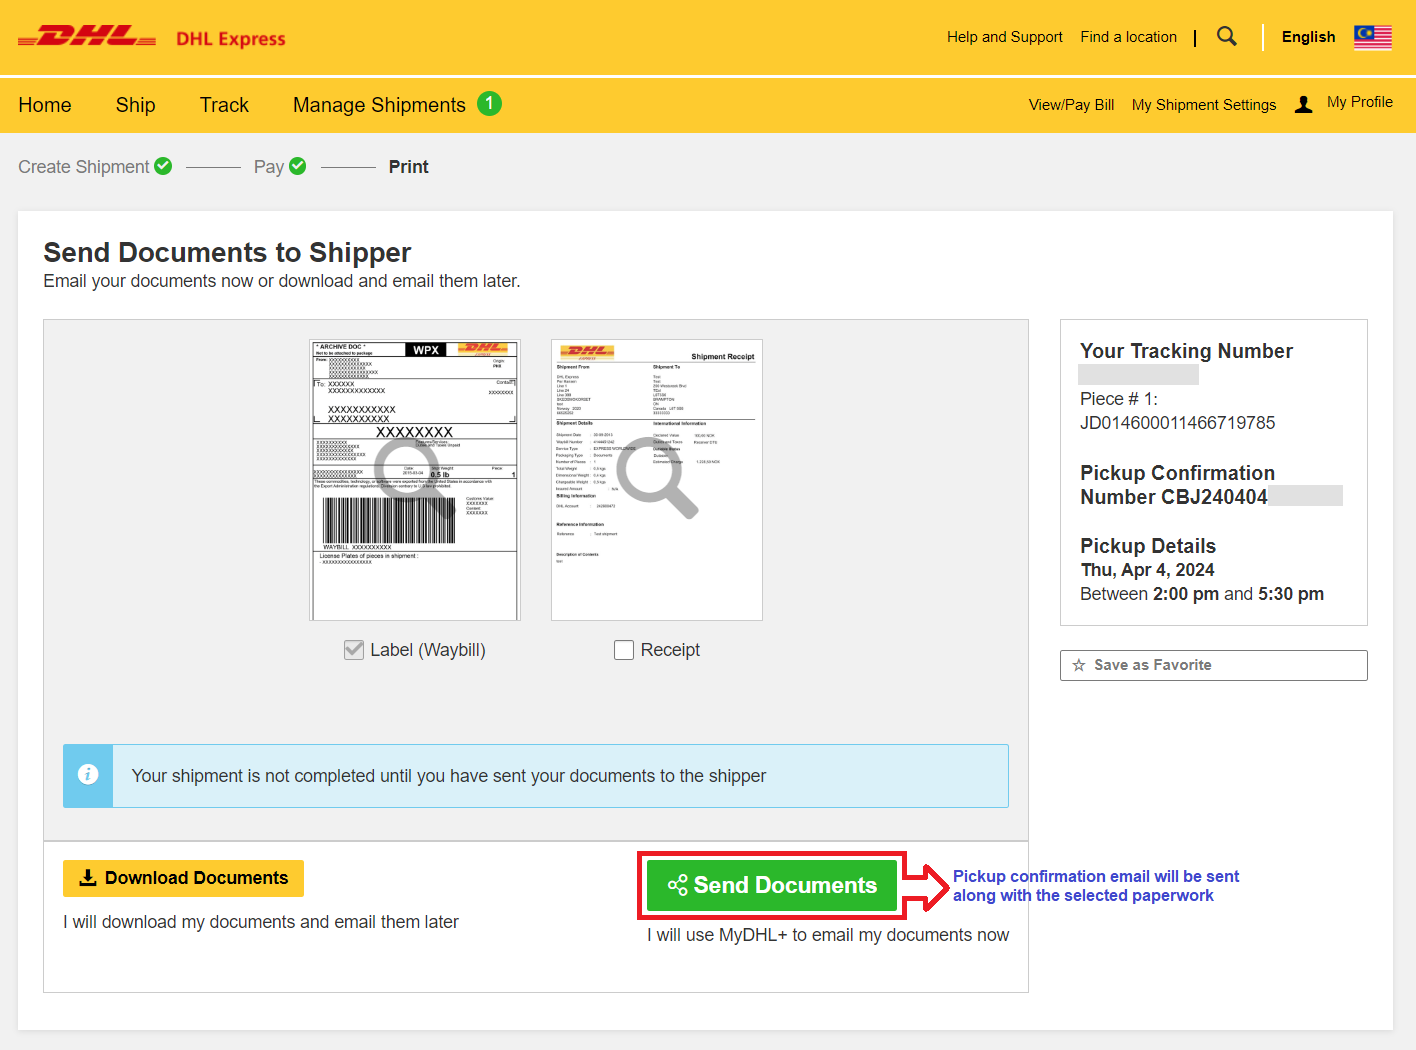Open the search magnifier icon
1416x1050 pixels.
coord(1227,37)
